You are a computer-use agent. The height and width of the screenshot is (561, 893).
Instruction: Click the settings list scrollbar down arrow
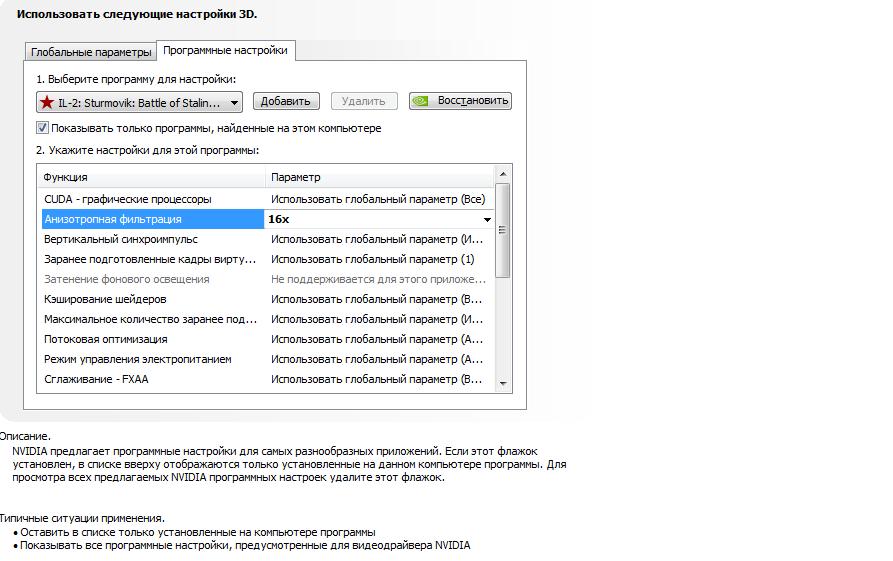tap(503, 383)
